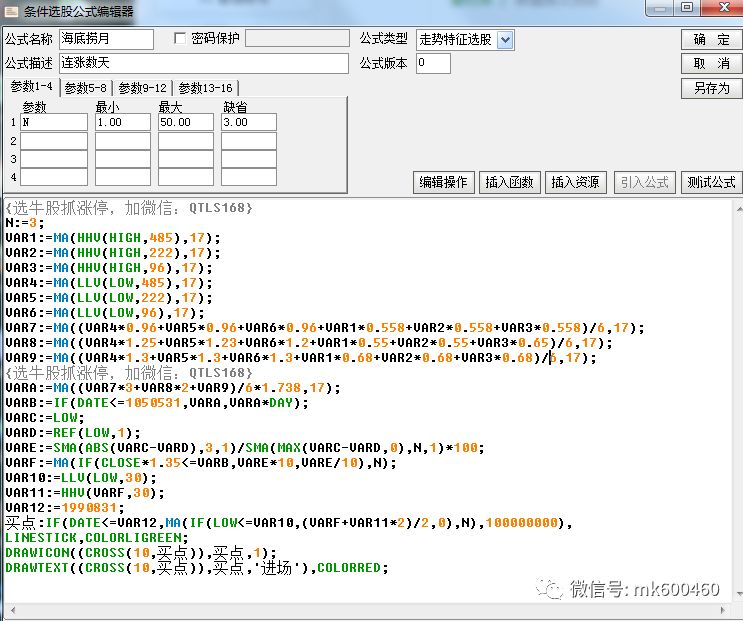The width and height of the screenshot is (743, 621).
Task: Select the 公式版本 input box
Action: click(x=433, y=63)
